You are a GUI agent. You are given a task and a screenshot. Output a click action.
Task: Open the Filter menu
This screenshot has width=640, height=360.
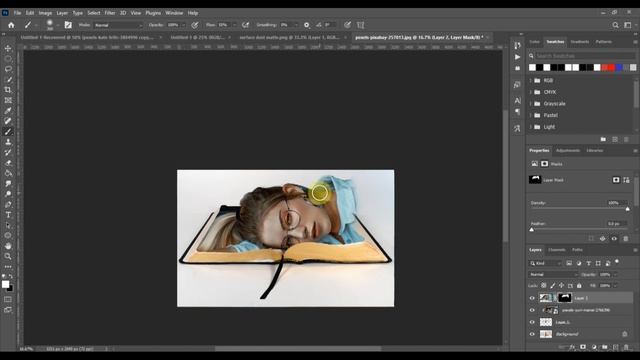click(110, 13)
